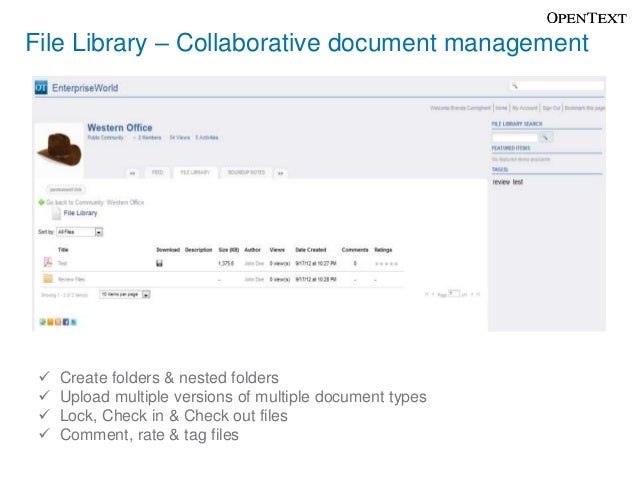Image resolution: width=638 pixels, height=479 pixels.
Task: Open the Western Office community title
Action: (120, 128)
